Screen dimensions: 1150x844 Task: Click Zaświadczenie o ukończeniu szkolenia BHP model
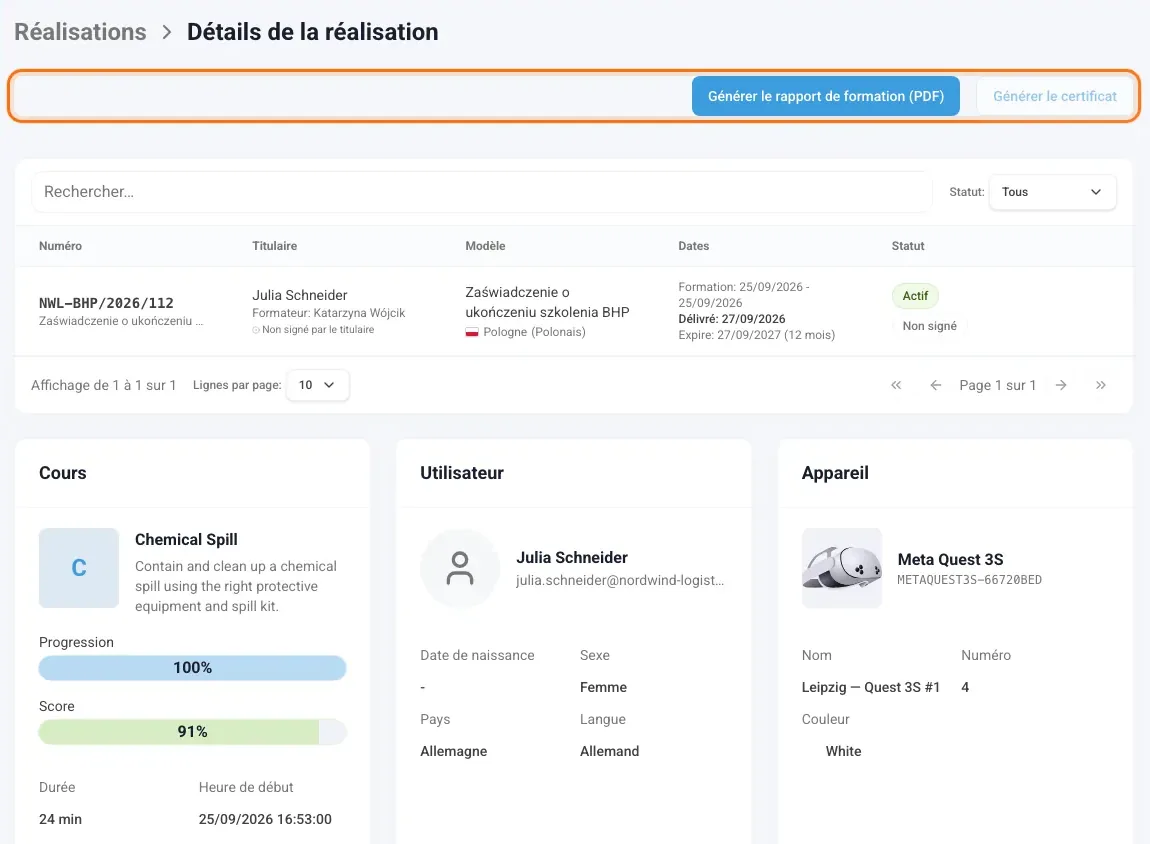click(x=547, y=302)
